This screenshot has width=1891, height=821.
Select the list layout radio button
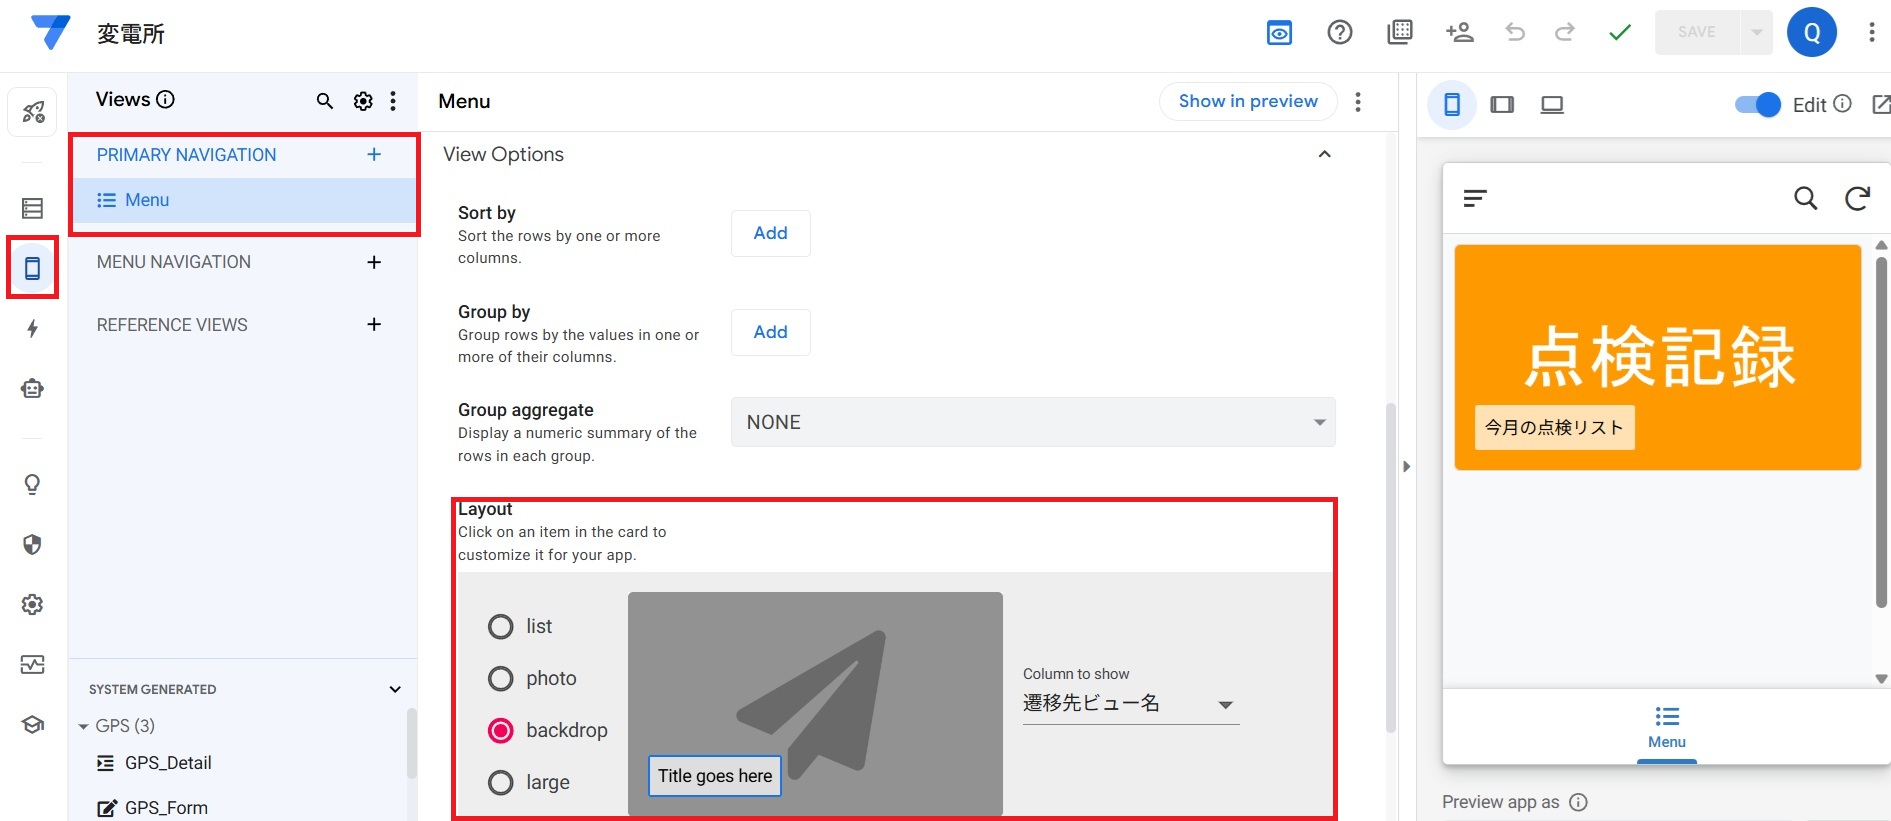(500, 627)
